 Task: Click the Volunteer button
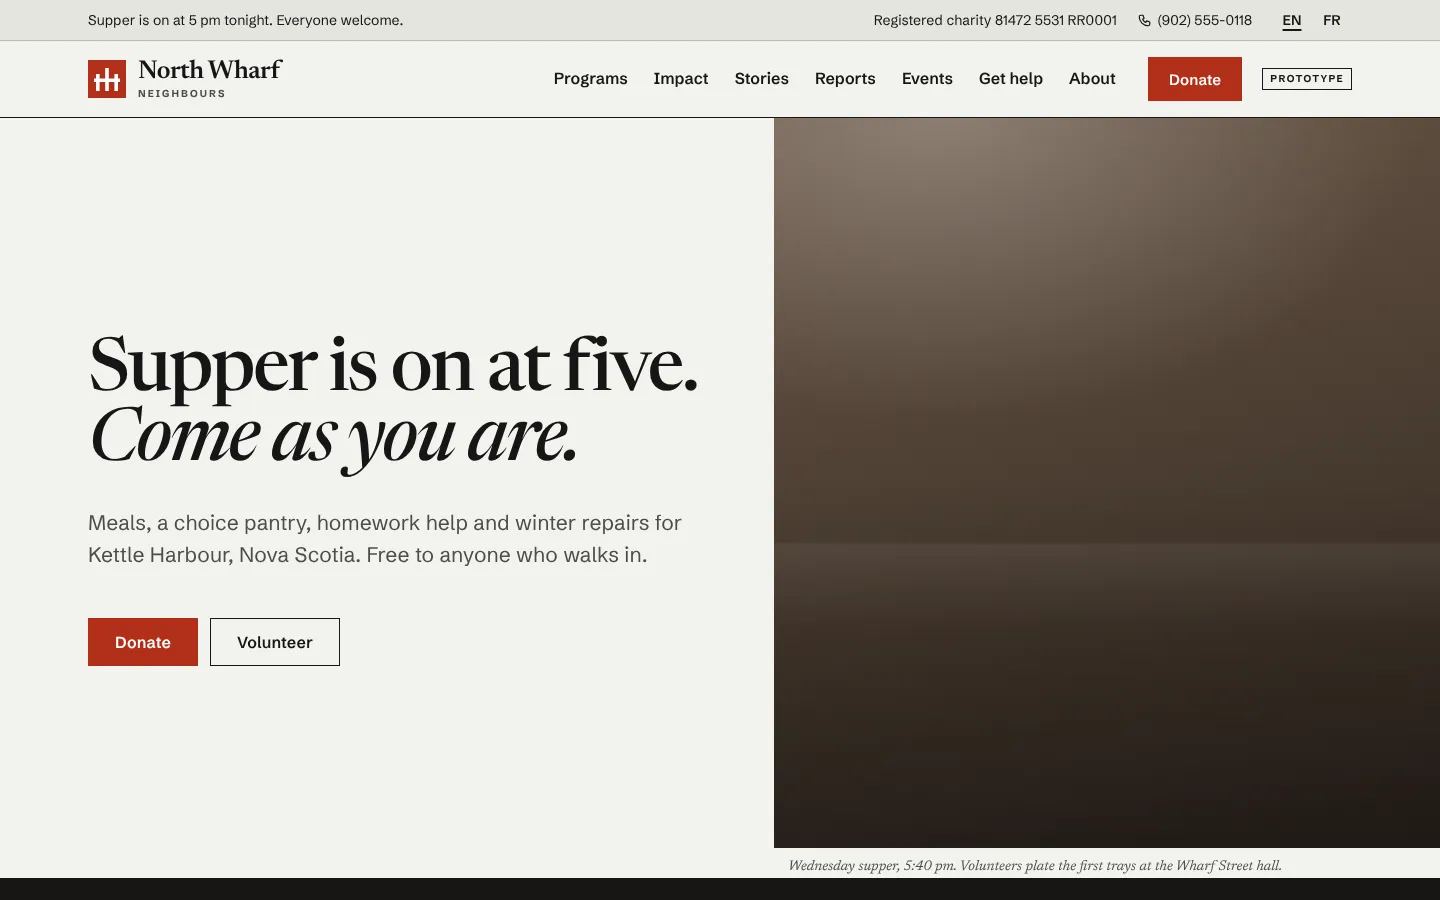[x=275, y=642]
